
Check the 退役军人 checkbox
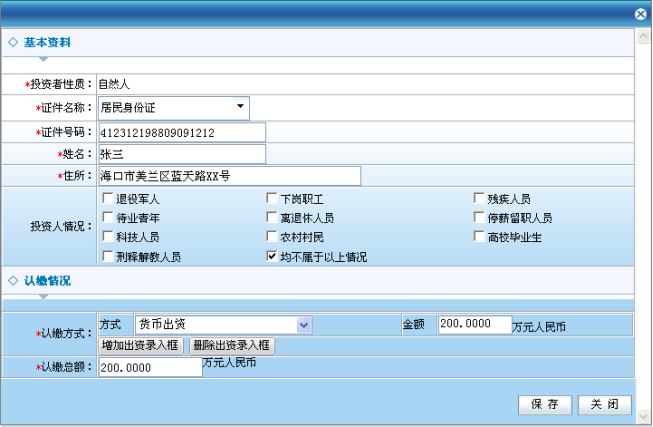107,199
